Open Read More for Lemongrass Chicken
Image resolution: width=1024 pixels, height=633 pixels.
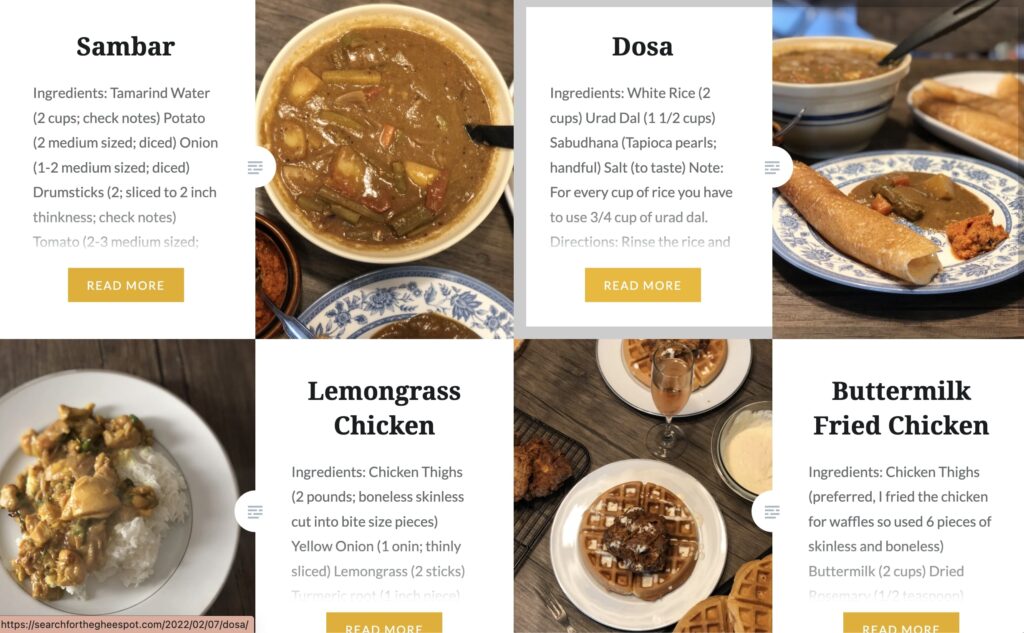pos(384,623)
